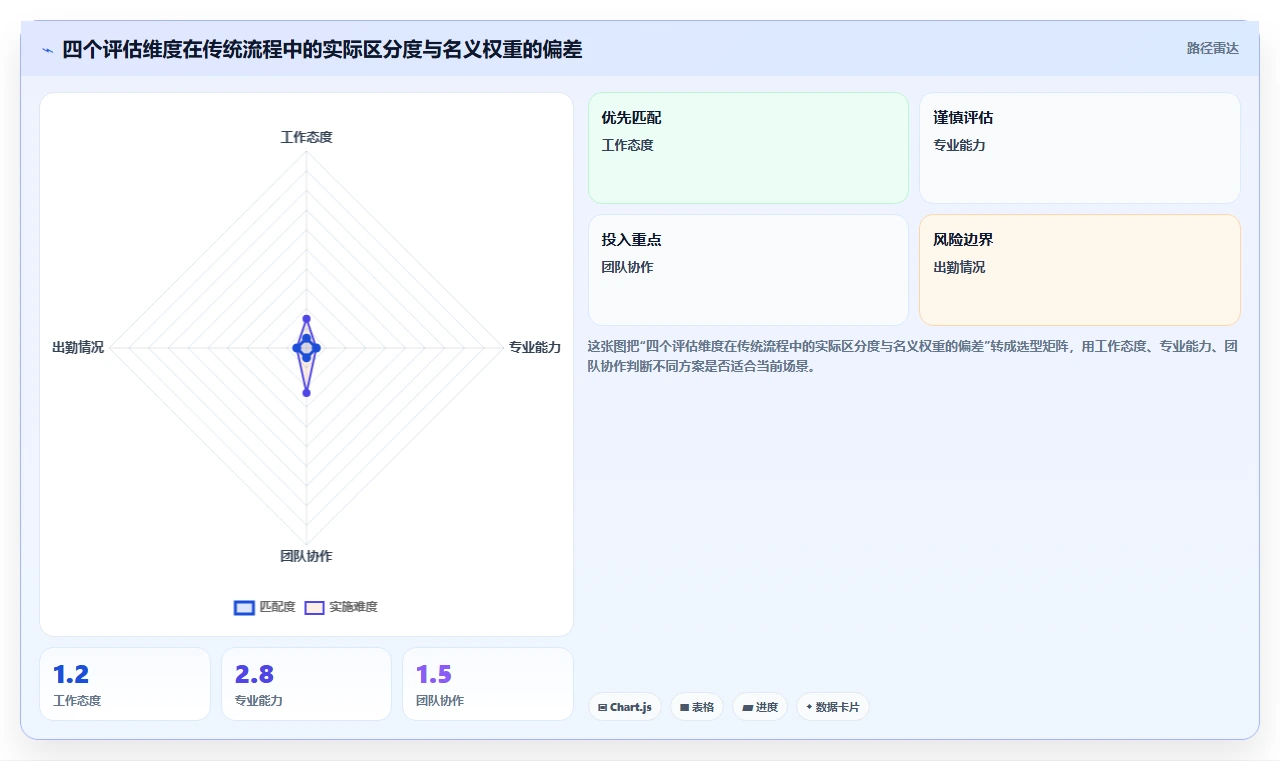Click the 路径雷达 label in the header
The image size is (1280, 761).
click(1212, 48)
